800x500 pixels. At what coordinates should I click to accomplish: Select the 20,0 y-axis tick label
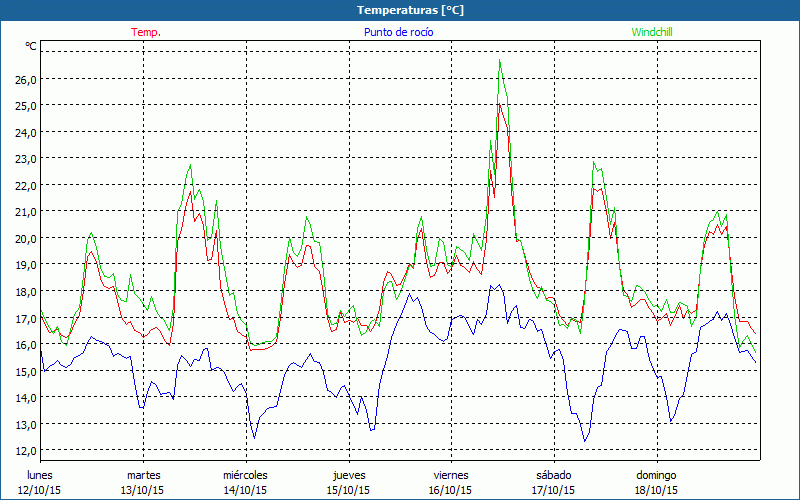pos(25,238)
